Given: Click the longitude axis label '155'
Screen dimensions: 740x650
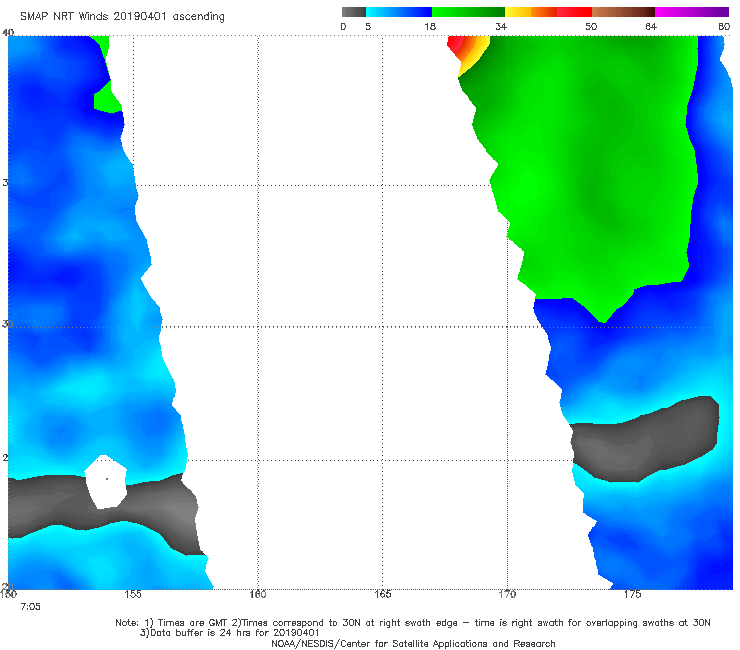Looking at the screenshot, I should point(133,594).
